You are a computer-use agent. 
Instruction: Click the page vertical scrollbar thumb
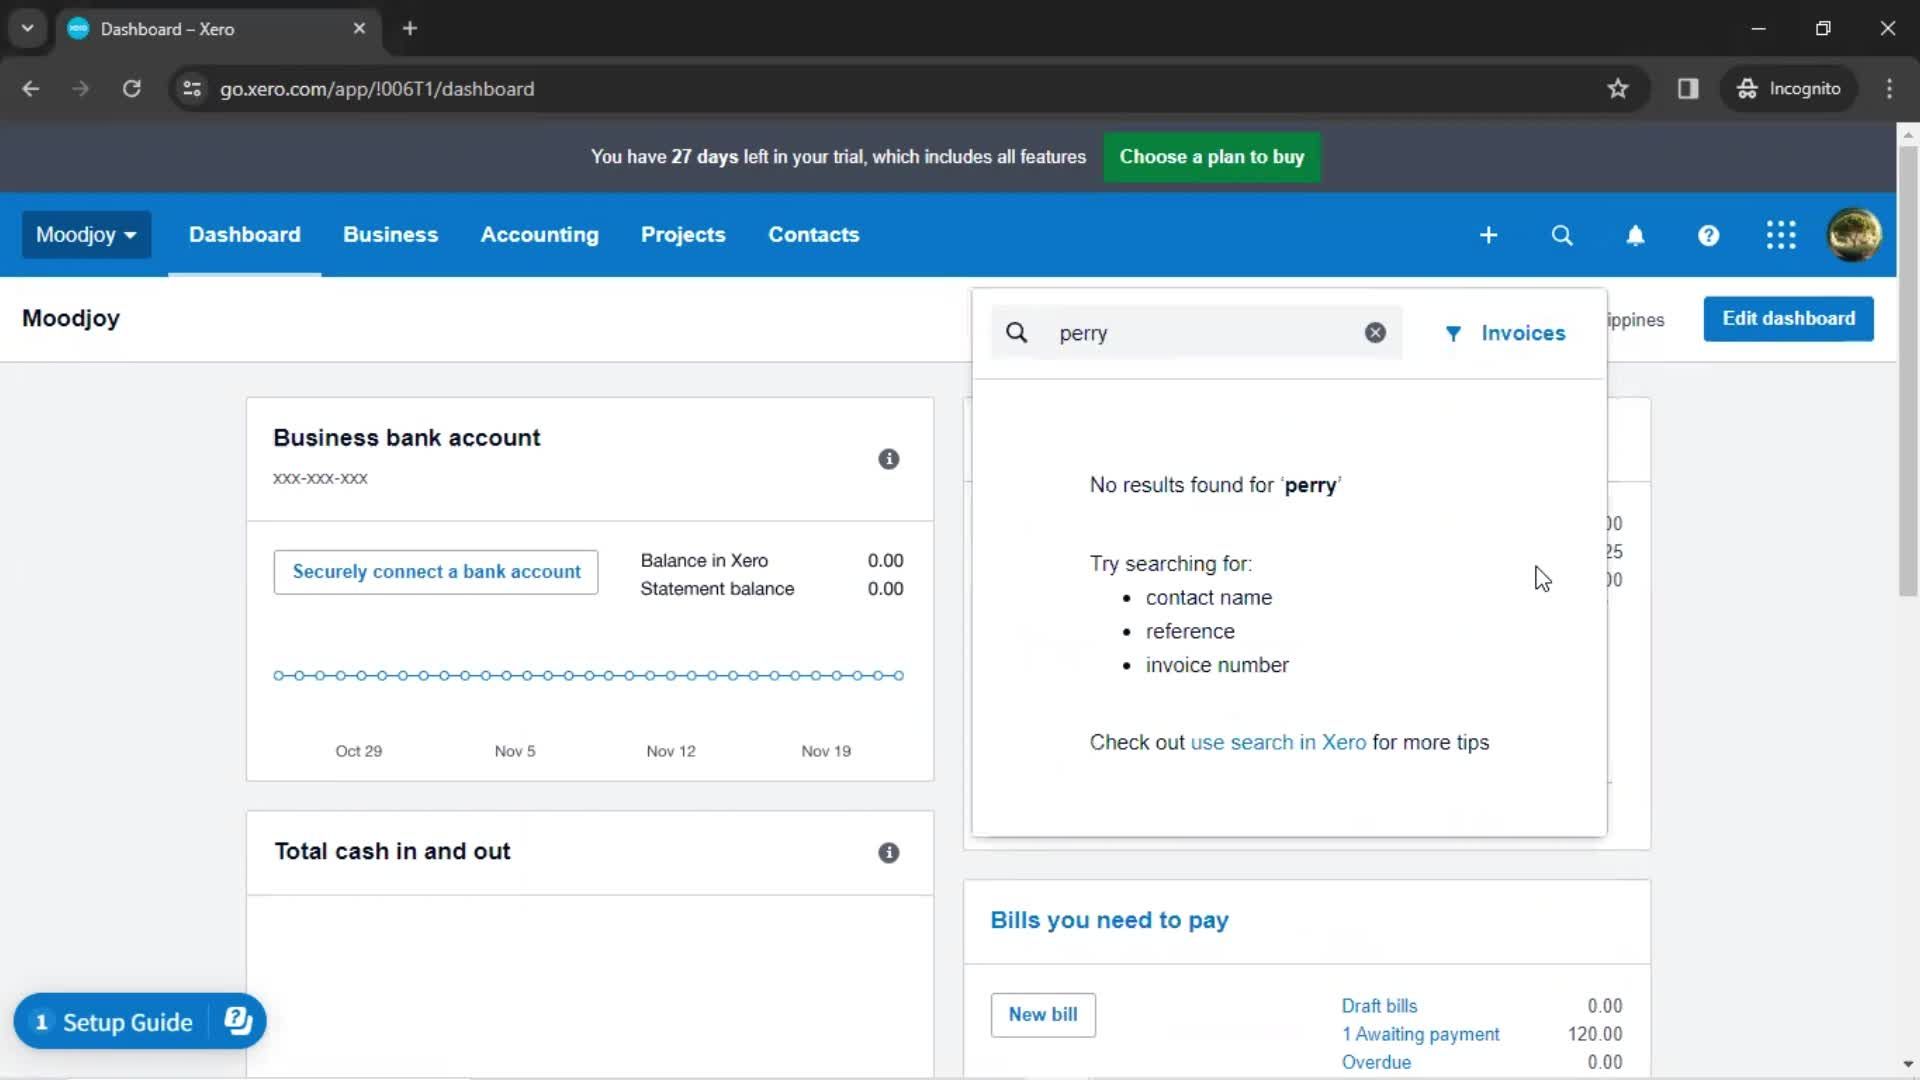coord(1907,370)
